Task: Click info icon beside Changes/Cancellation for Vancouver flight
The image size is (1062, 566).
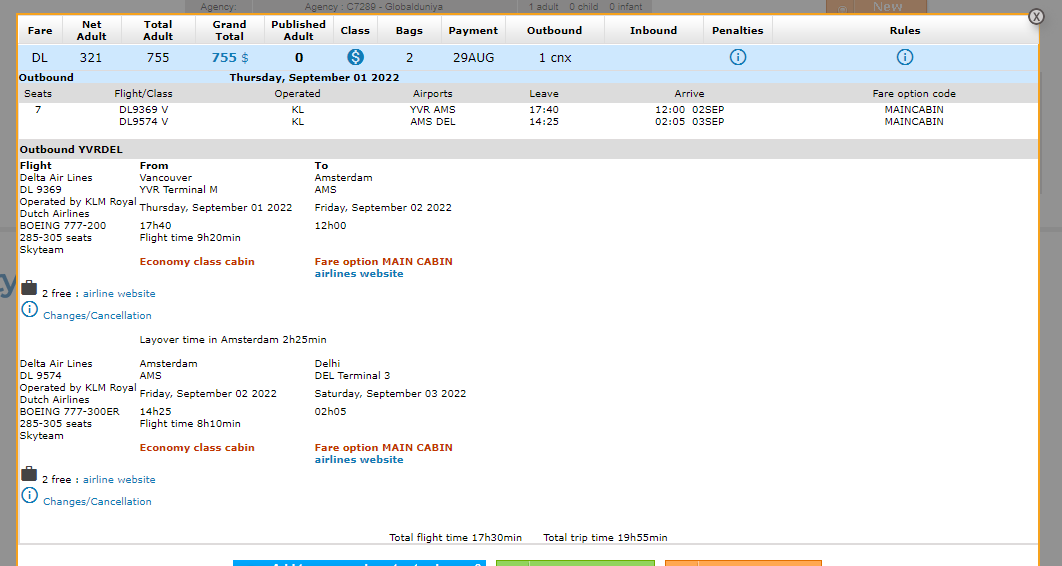Action: click(29, 310)
